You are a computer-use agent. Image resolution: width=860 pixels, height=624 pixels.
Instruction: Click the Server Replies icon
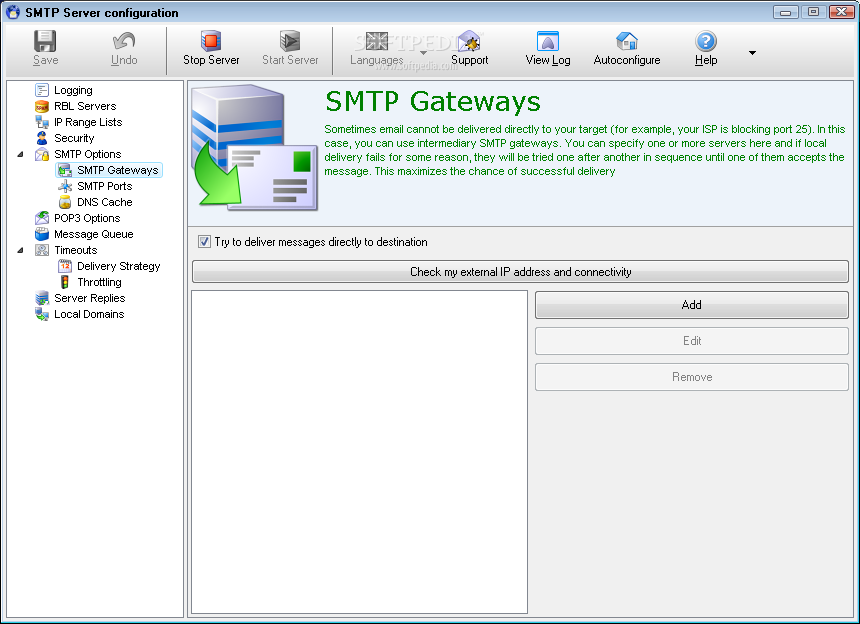click(x=42, y=298)
